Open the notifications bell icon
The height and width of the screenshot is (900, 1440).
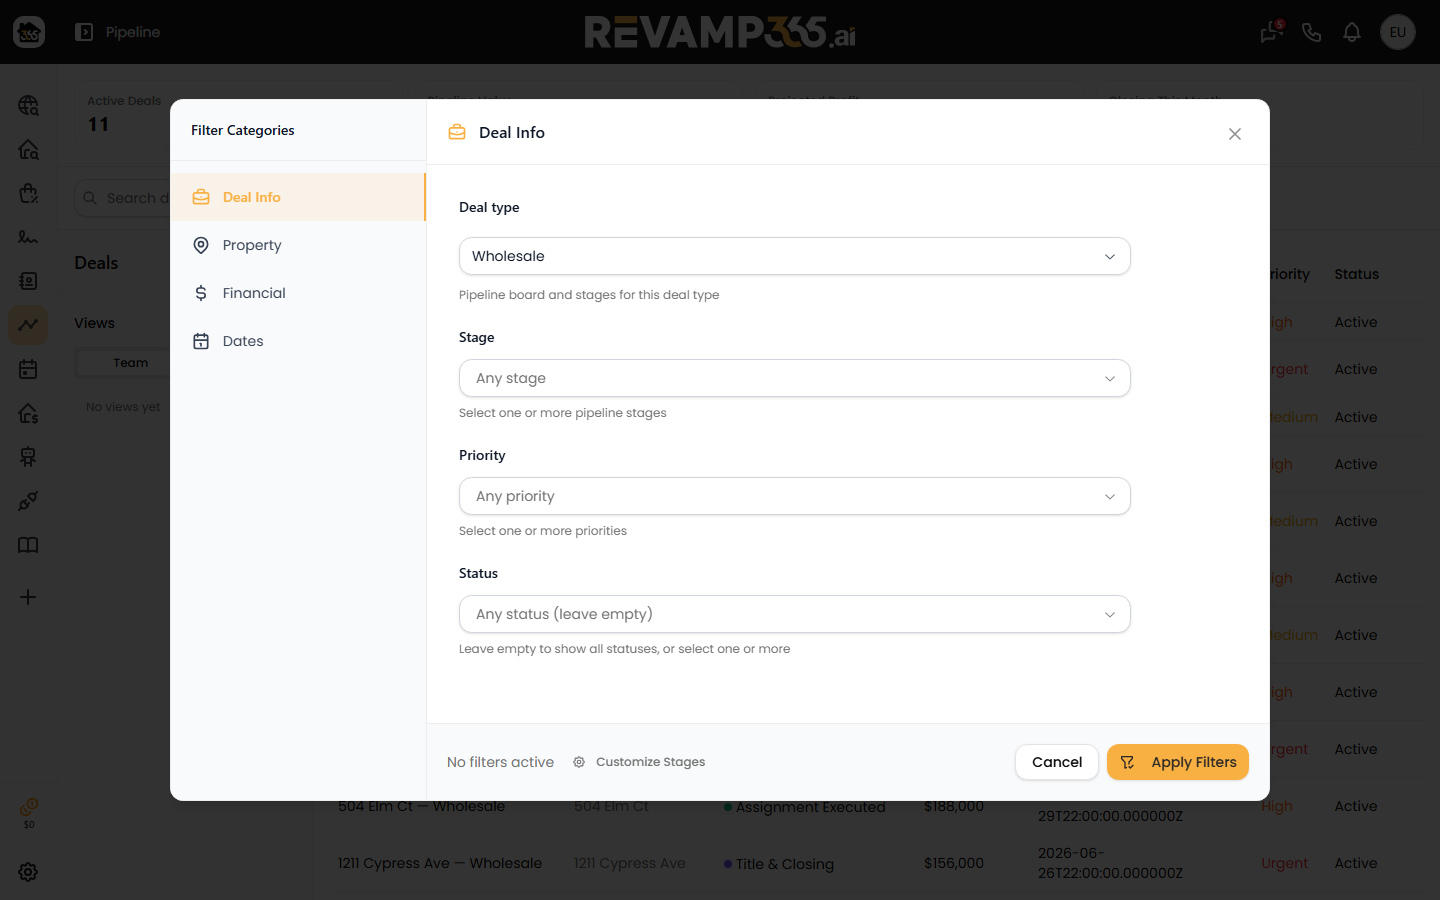click(x=1352, y=32)
